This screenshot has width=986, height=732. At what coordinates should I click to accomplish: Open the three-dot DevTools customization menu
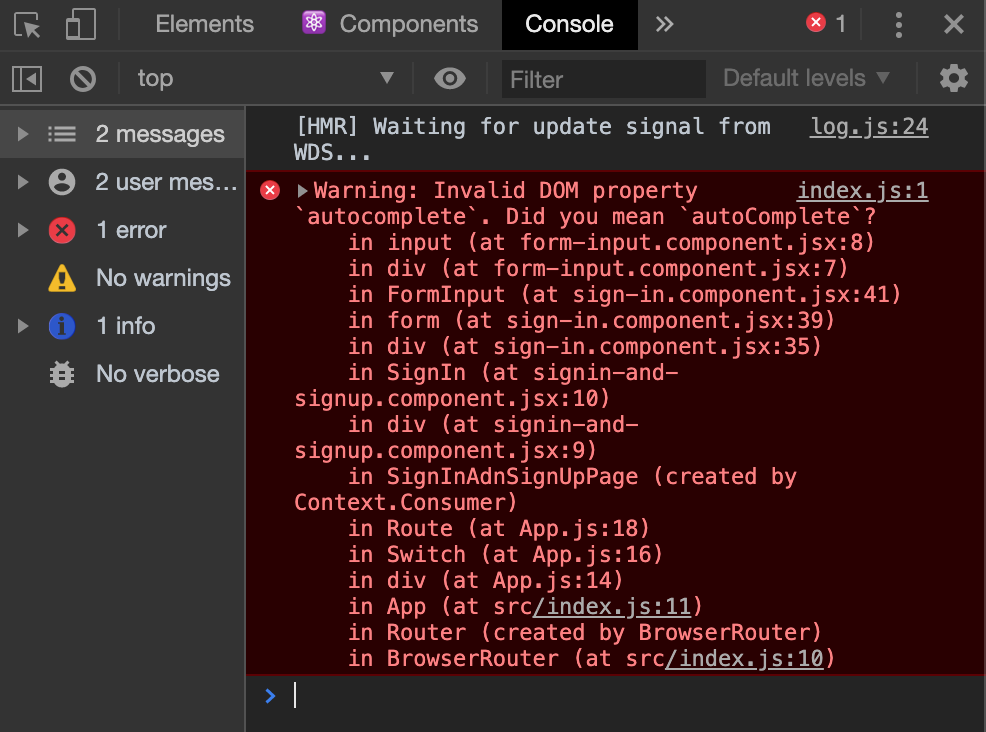(x=899, y=25)
